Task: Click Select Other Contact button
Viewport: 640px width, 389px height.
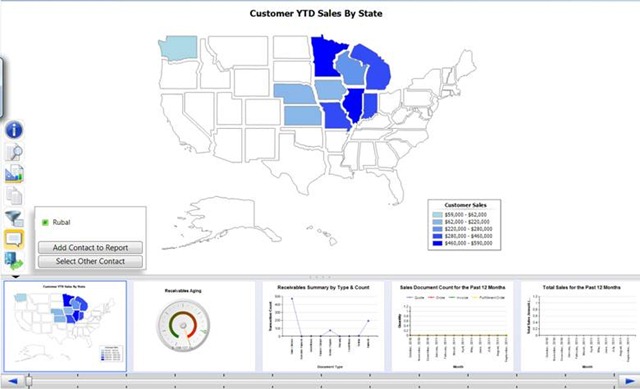Action: 90,261
